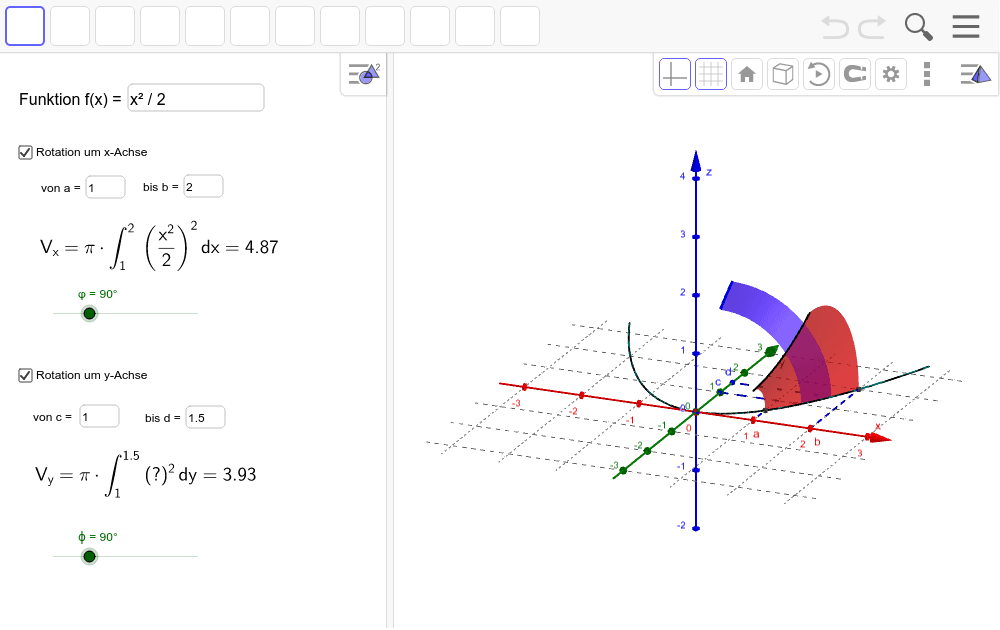This screenshot has width=1000, height=630.
Task: Click the 'von c' input field
Action: (99, 417)
